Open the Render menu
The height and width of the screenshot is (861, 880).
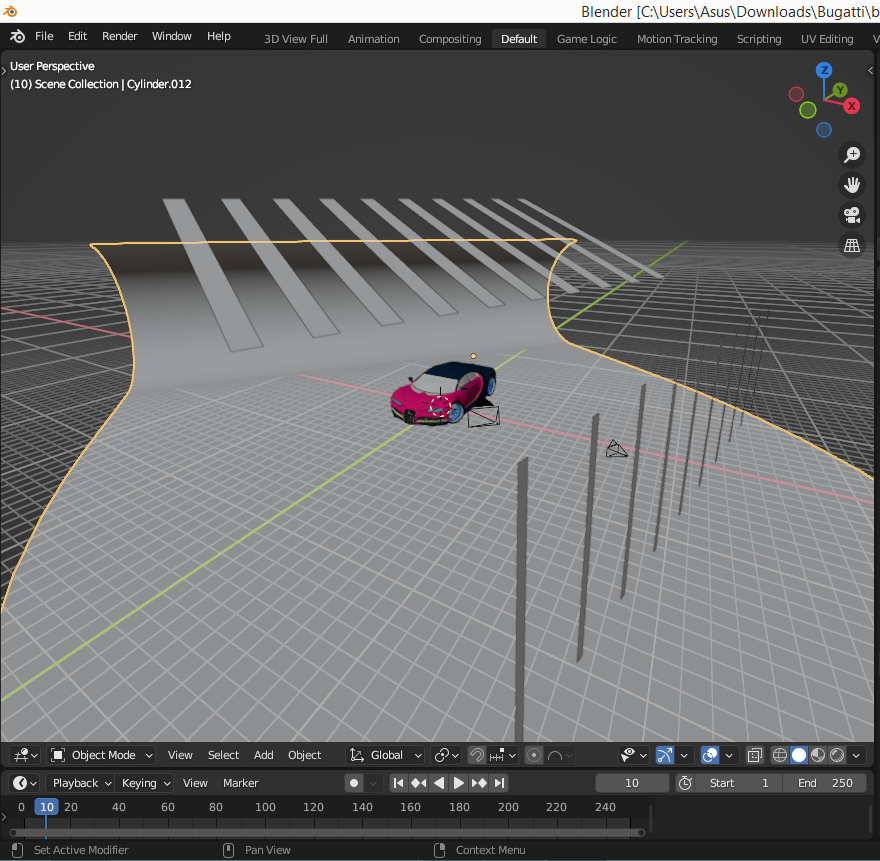coord(120,36)
